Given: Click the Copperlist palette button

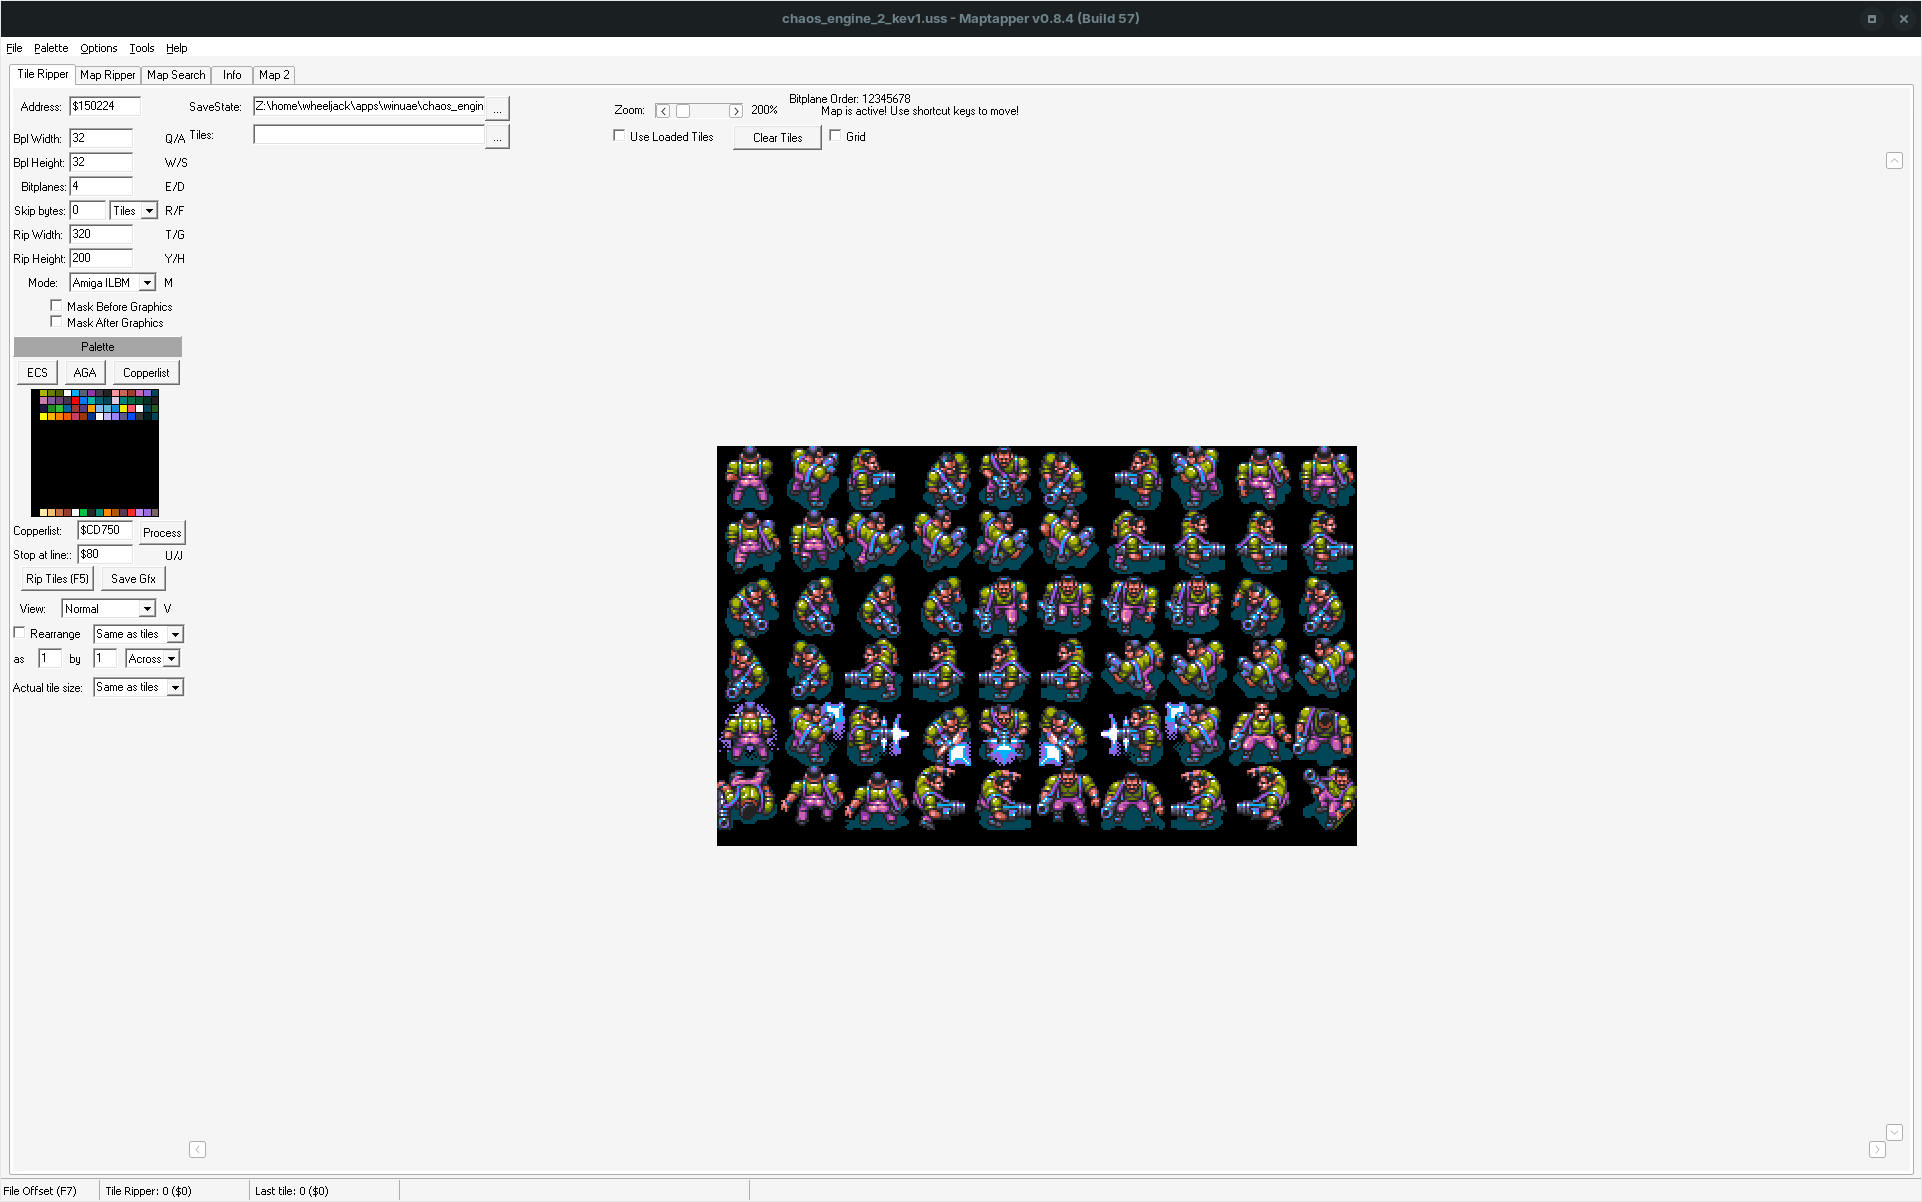Looking at the screenshot, I should pyautogui.click(x=146, y=373).
